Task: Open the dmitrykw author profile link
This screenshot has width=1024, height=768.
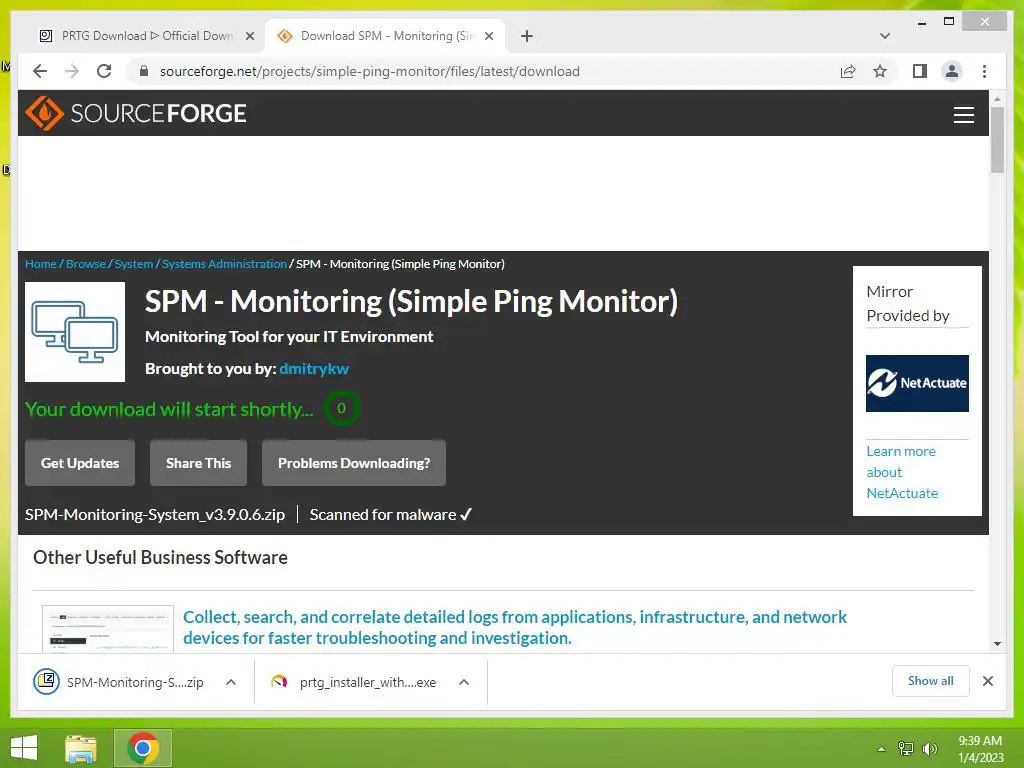Action: [314, 368]
